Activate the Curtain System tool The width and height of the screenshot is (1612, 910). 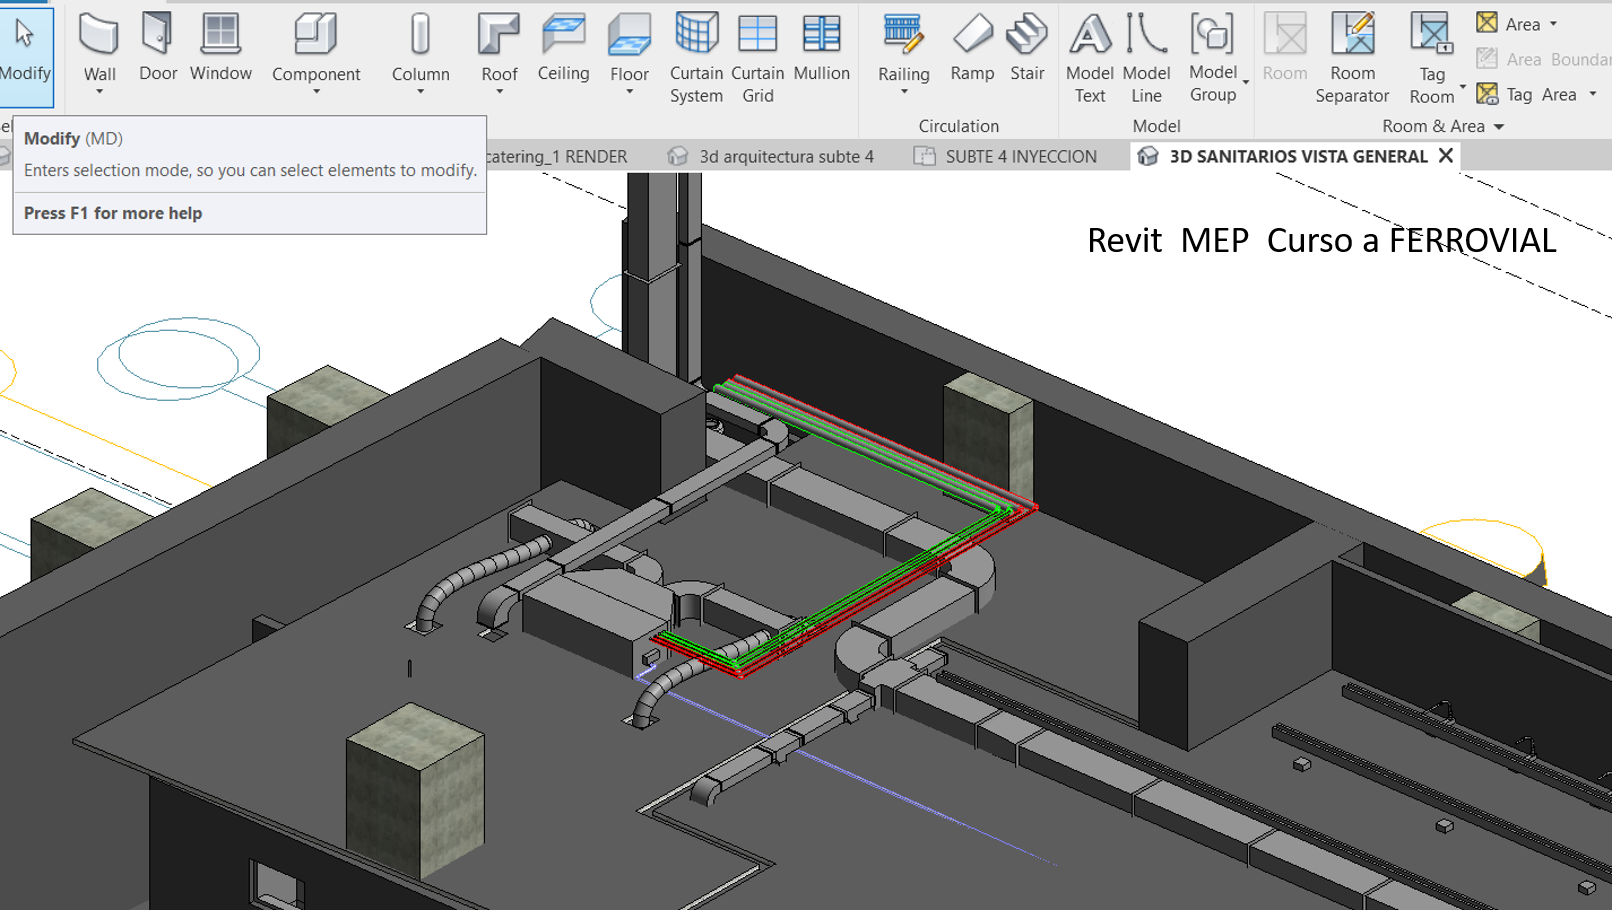(695, 55)
